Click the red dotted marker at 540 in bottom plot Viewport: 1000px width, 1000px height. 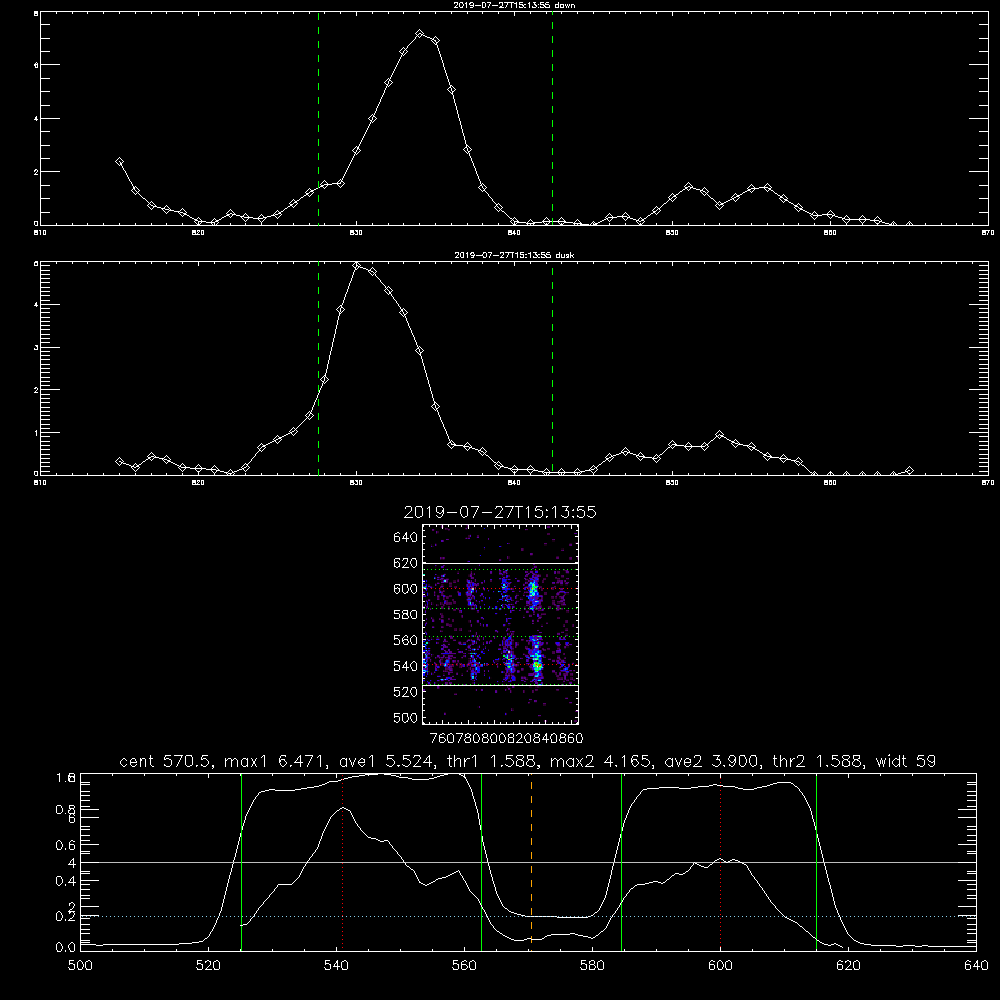point(343,862)
